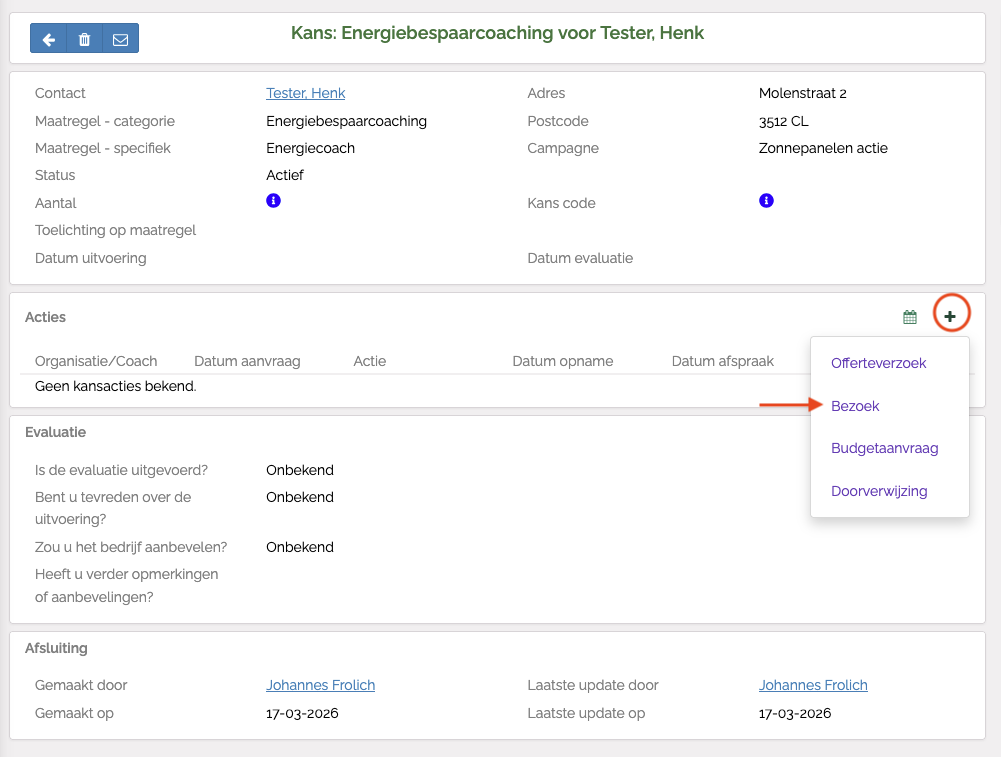Click the Organisatie/Coach column header

[96, 361]
